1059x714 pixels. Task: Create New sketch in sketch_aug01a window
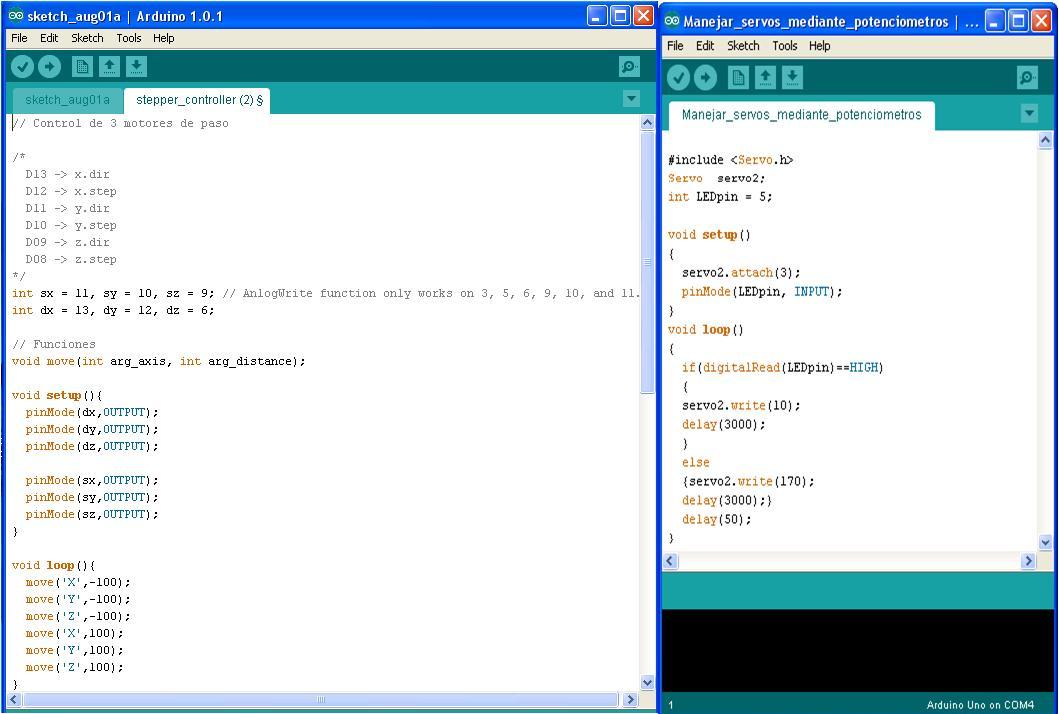(x=82, y=66)
